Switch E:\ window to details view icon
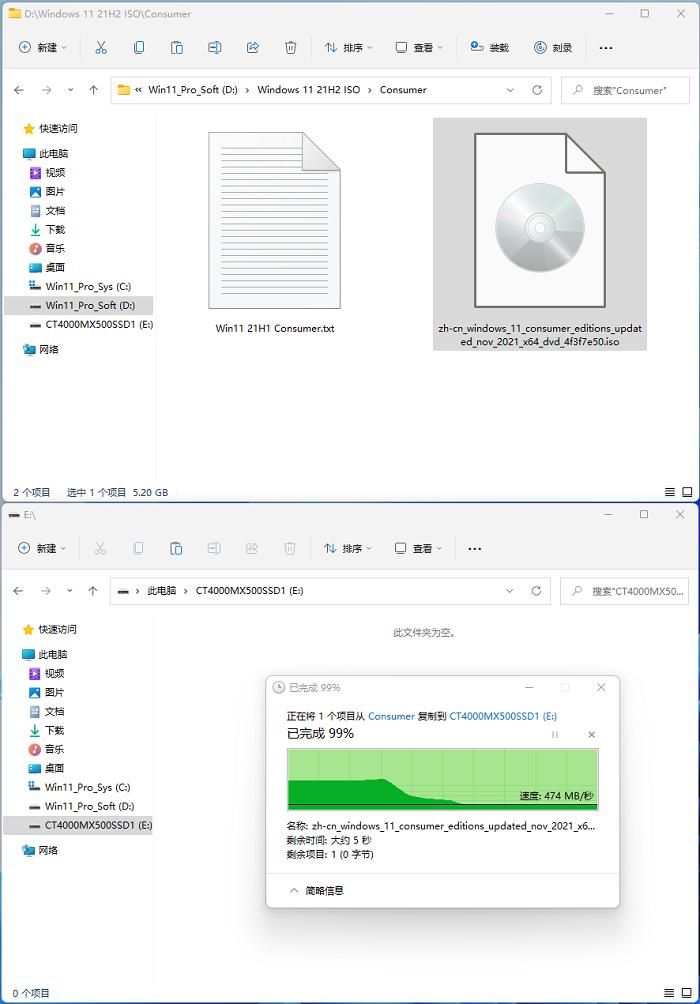 click(x=669, y=993)
